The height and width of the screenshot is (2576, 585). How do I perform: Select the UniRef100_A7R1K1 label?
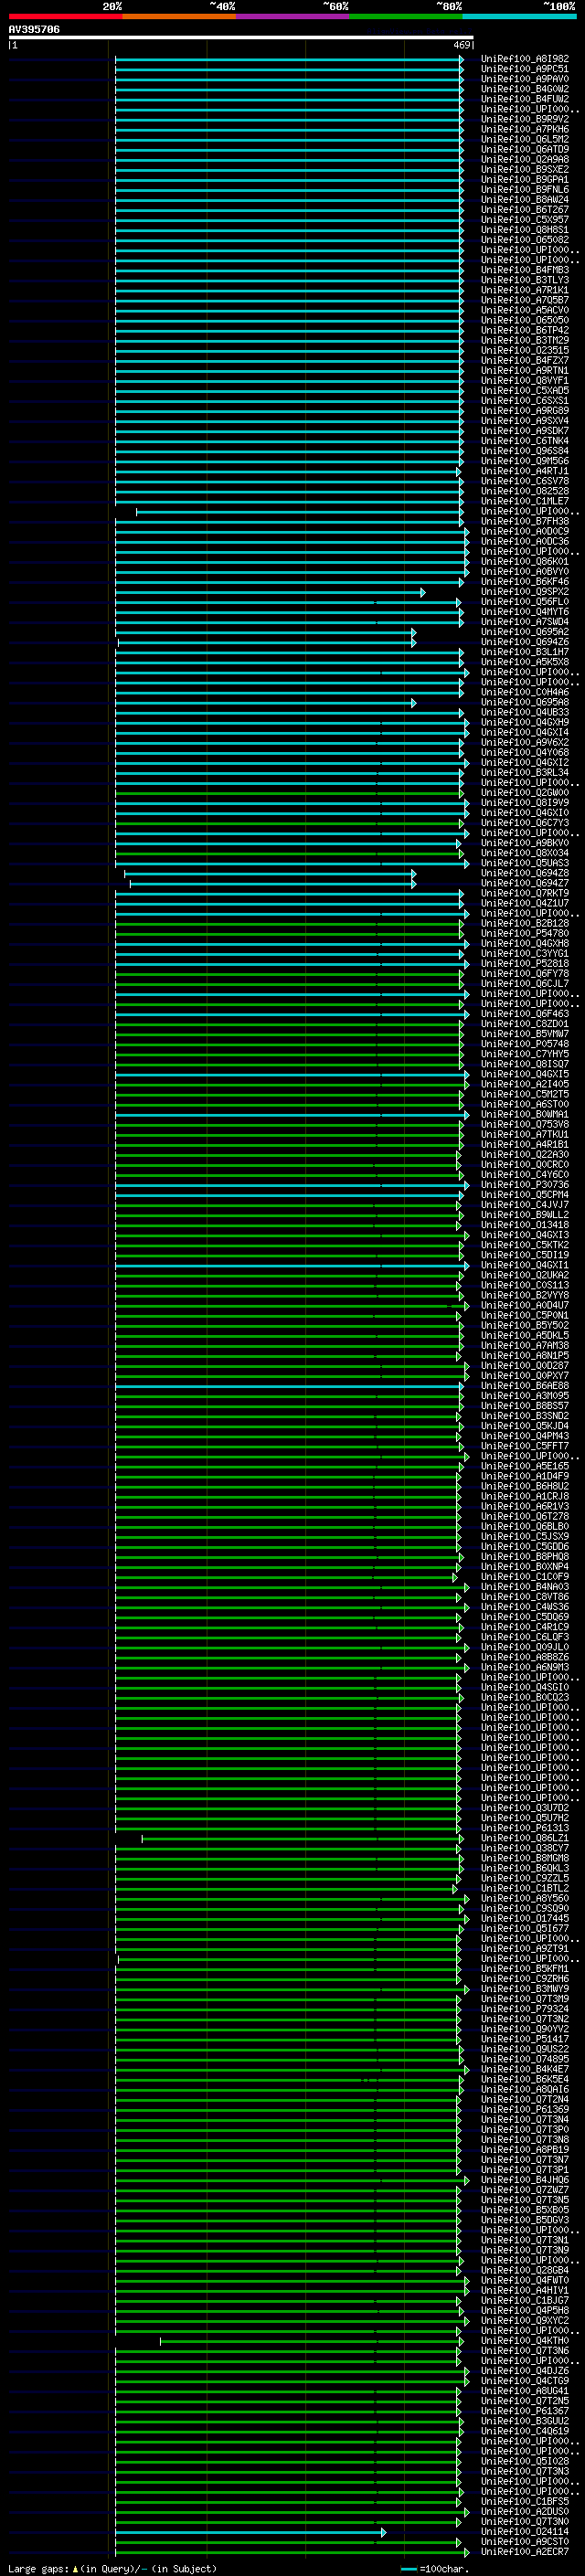tap(525, 290)
